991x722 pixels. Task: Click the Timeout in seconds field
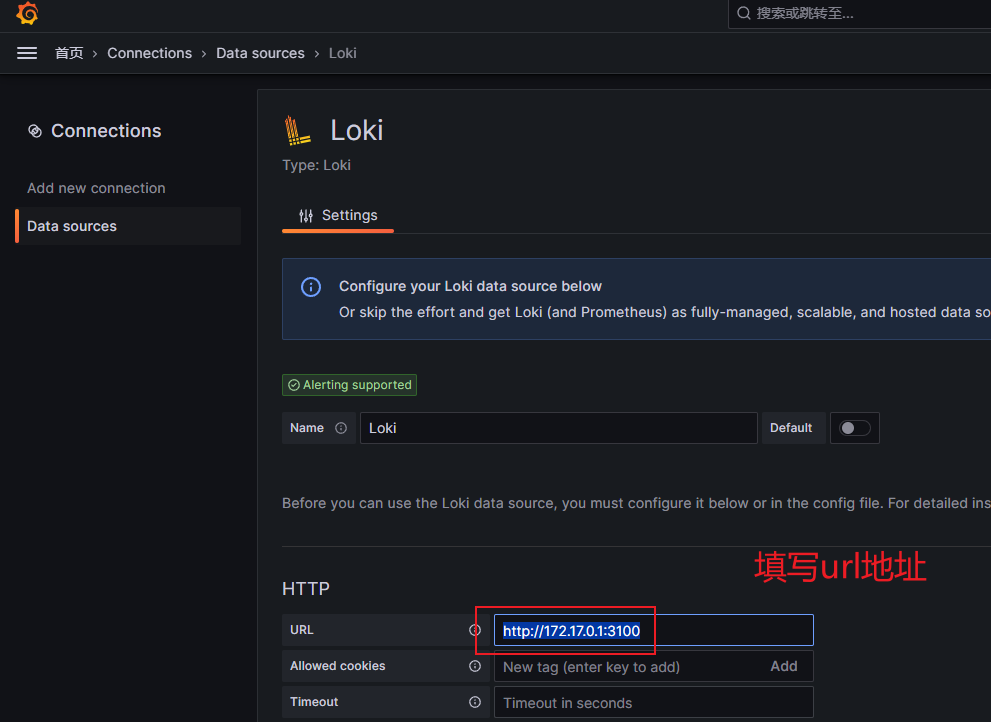point(653,702)
